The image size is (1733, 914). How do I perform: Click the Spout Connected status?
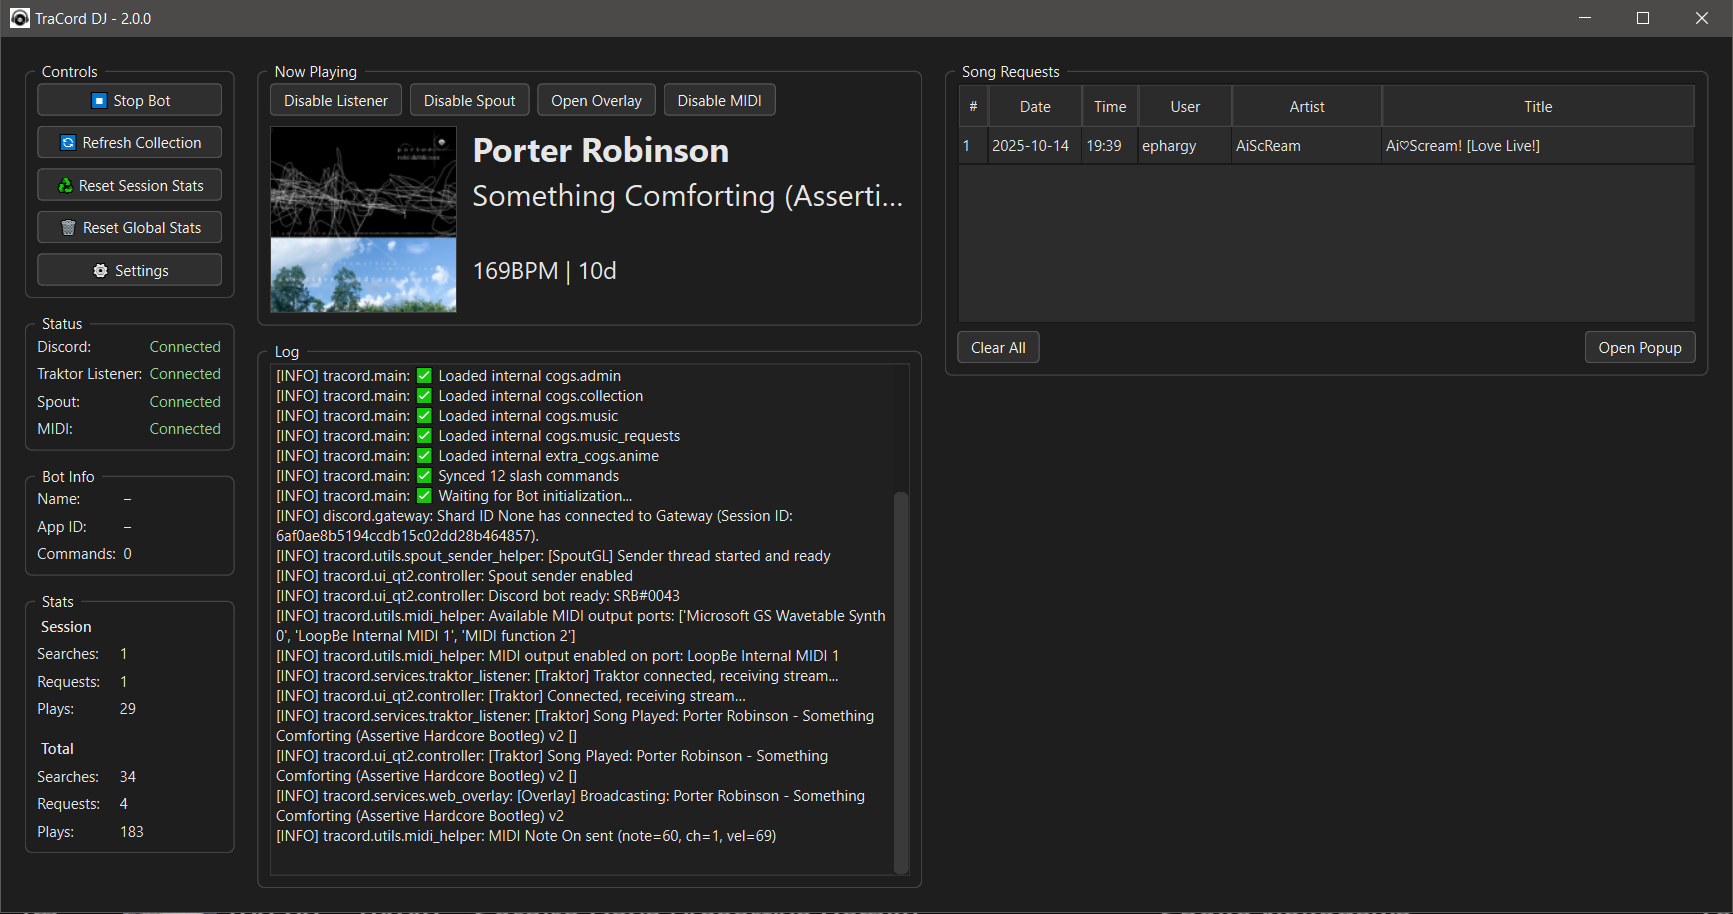click(x=185, y=402)
